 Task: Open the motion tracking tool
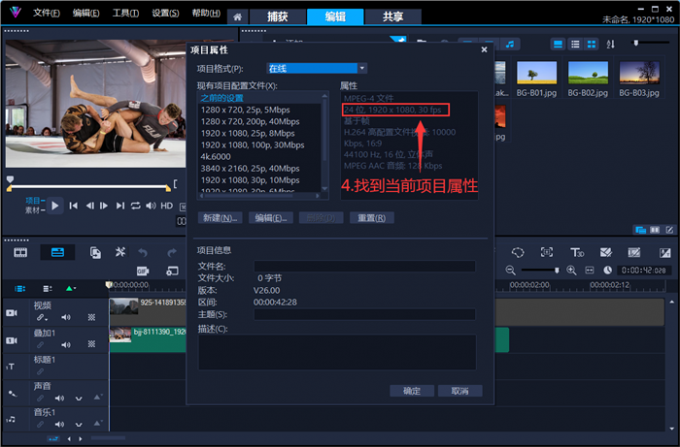click(547, 252)
